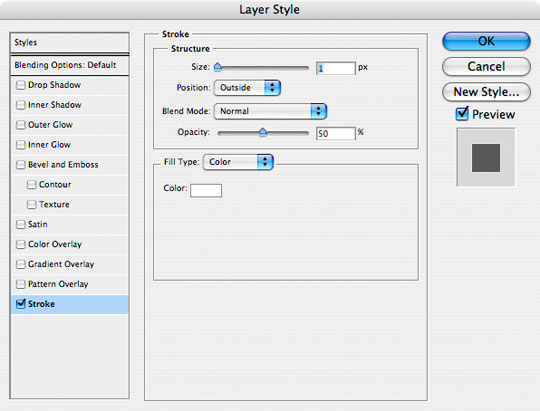Click the Opacity slider handle
The image size is (540, 411).
(263, 132)
